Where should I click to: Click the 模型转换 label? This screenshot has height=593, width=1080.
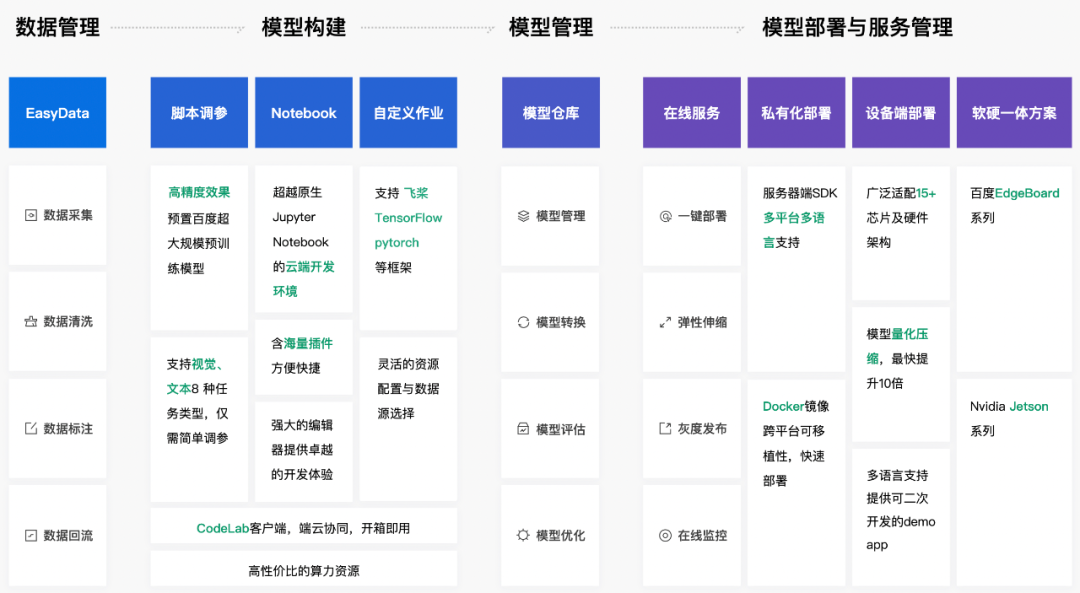pyautogui.click(x=561, y=322)
